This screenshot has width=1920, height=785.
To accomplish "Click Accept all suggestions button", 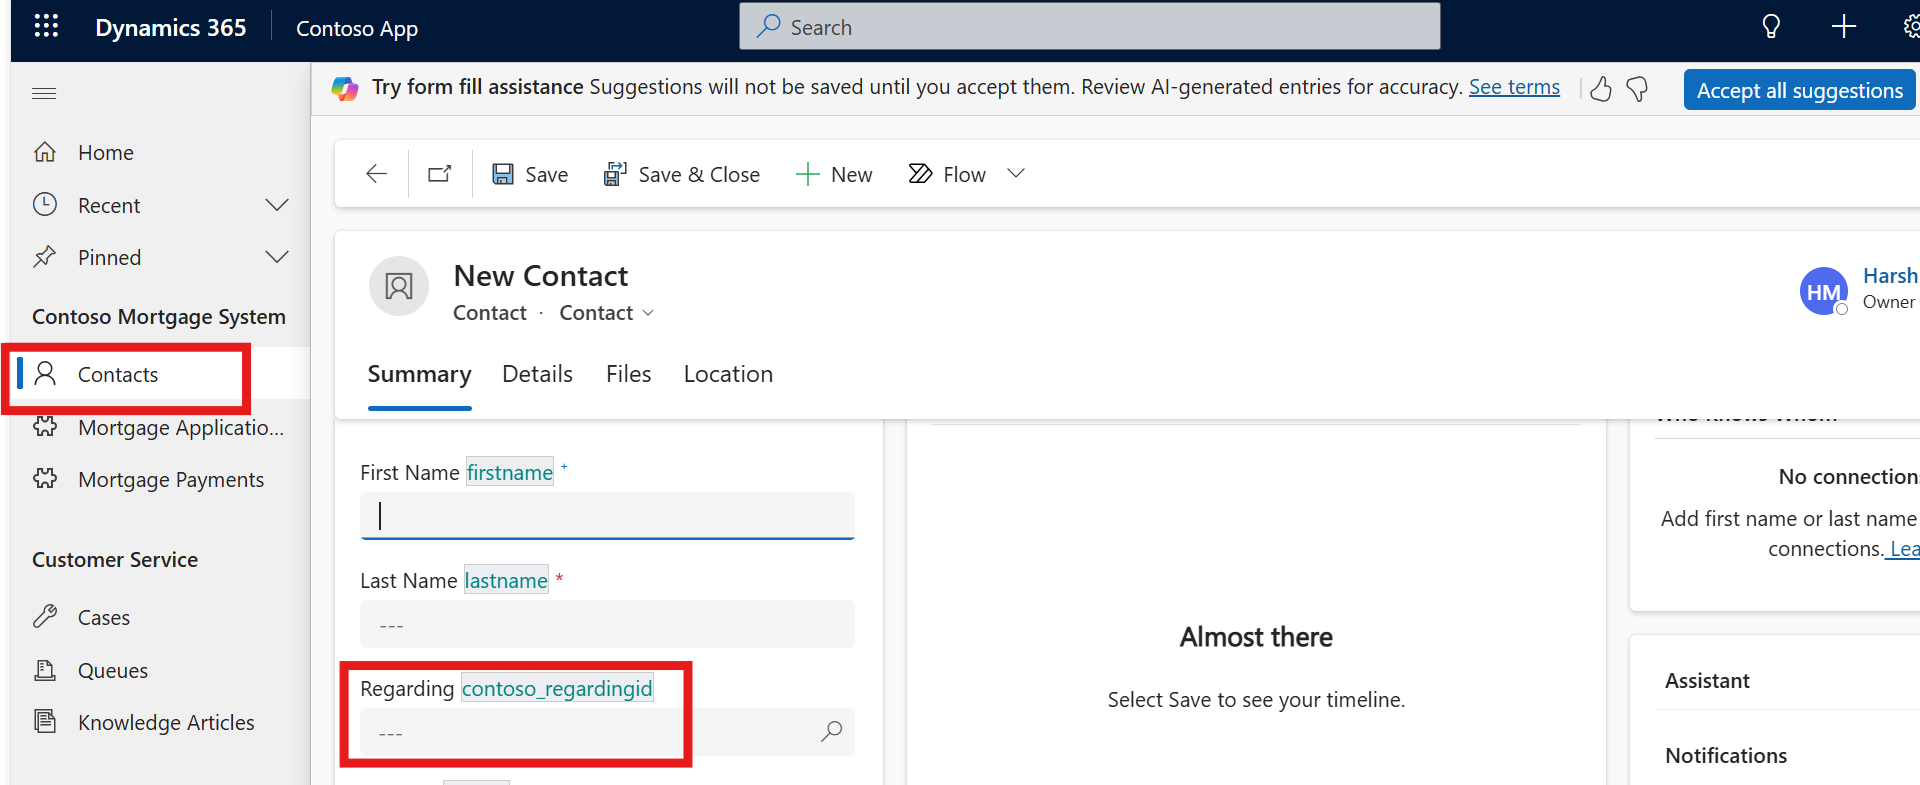I will [1799, 90].
